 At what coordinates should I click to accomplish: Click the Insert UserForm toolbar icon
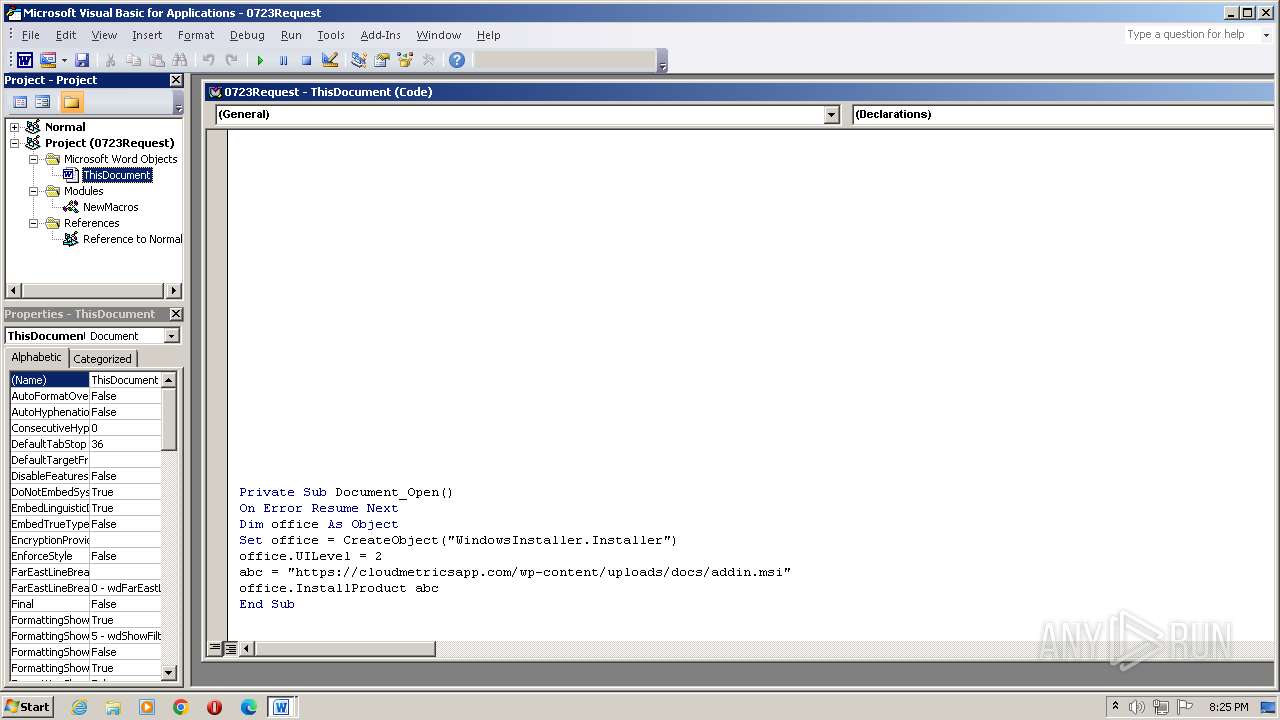47,60
